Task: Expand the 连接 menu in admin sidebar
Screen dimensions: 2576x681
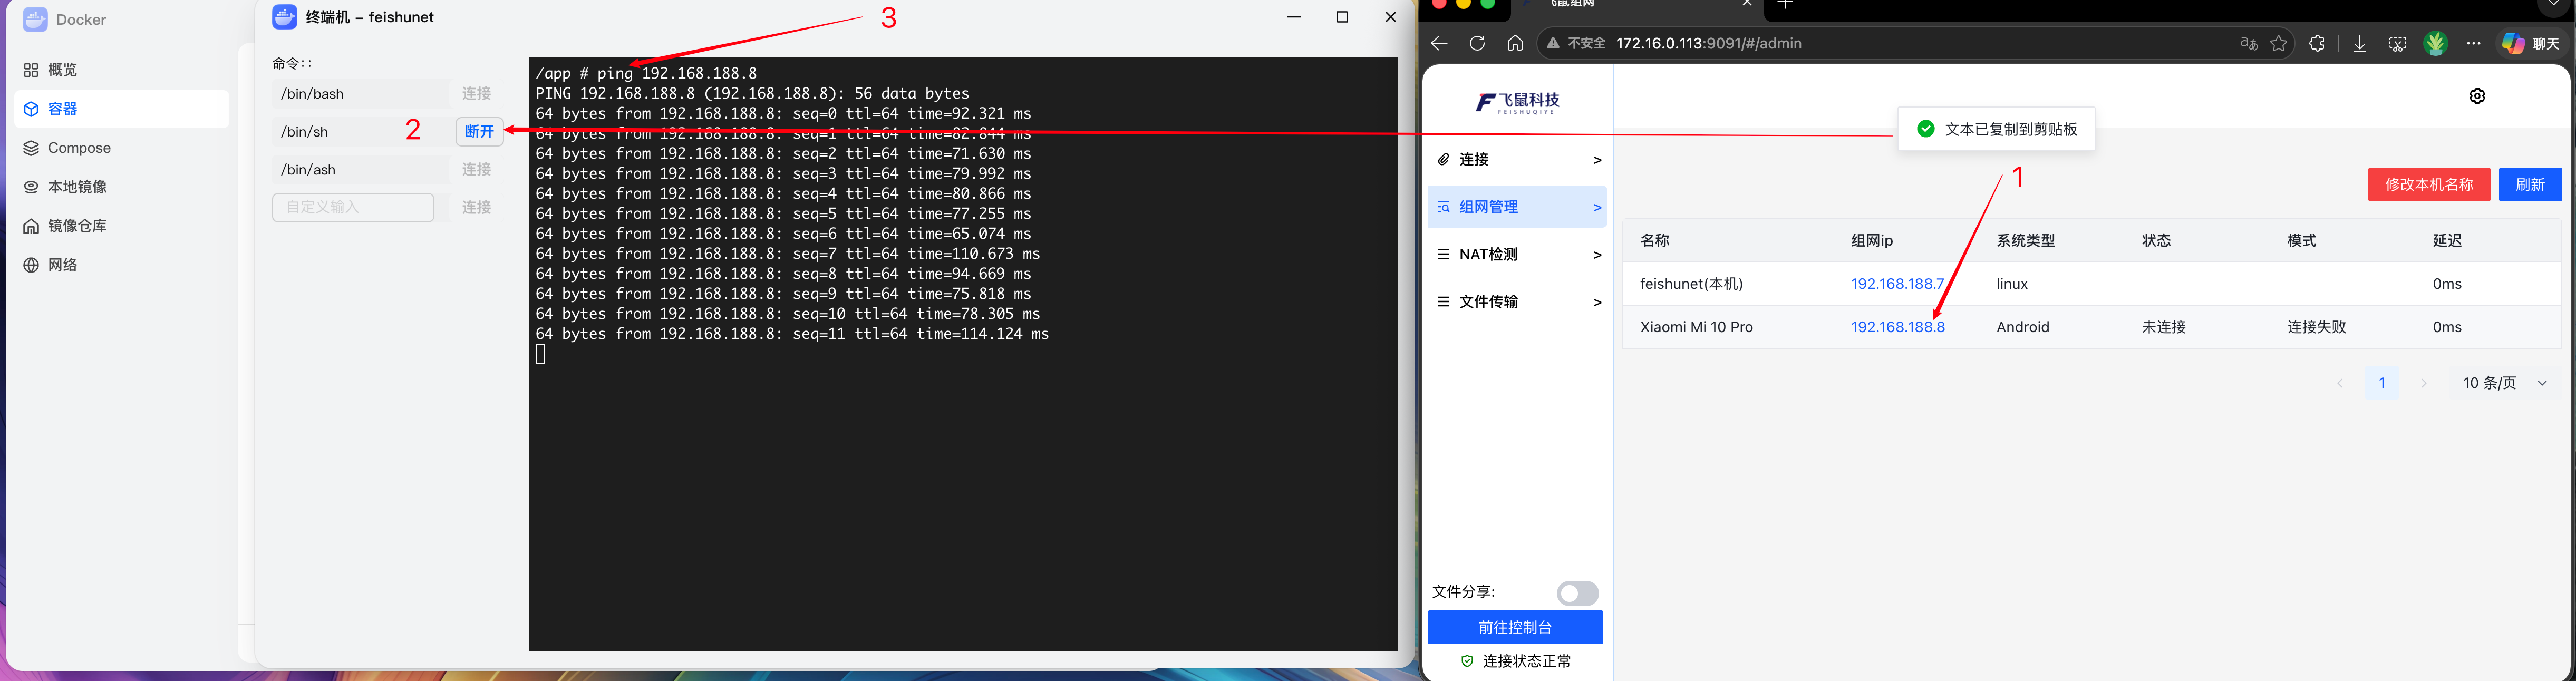Action: (1517, 160)
